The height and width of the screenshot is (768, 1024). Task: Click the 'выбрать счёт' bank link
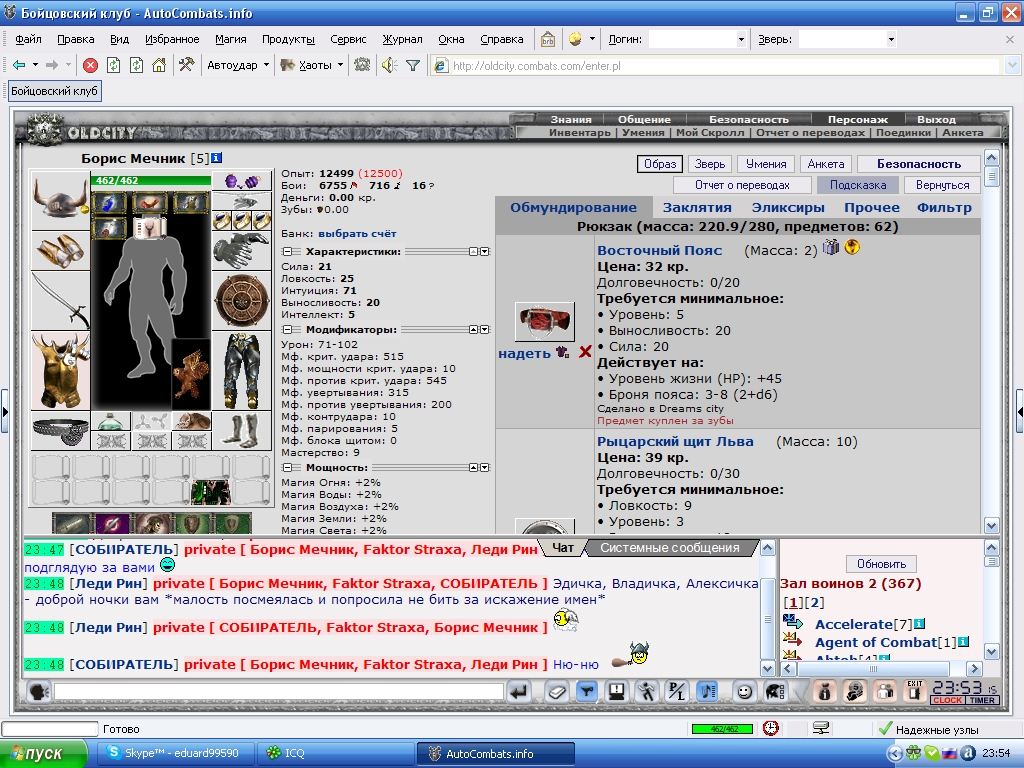357,233
